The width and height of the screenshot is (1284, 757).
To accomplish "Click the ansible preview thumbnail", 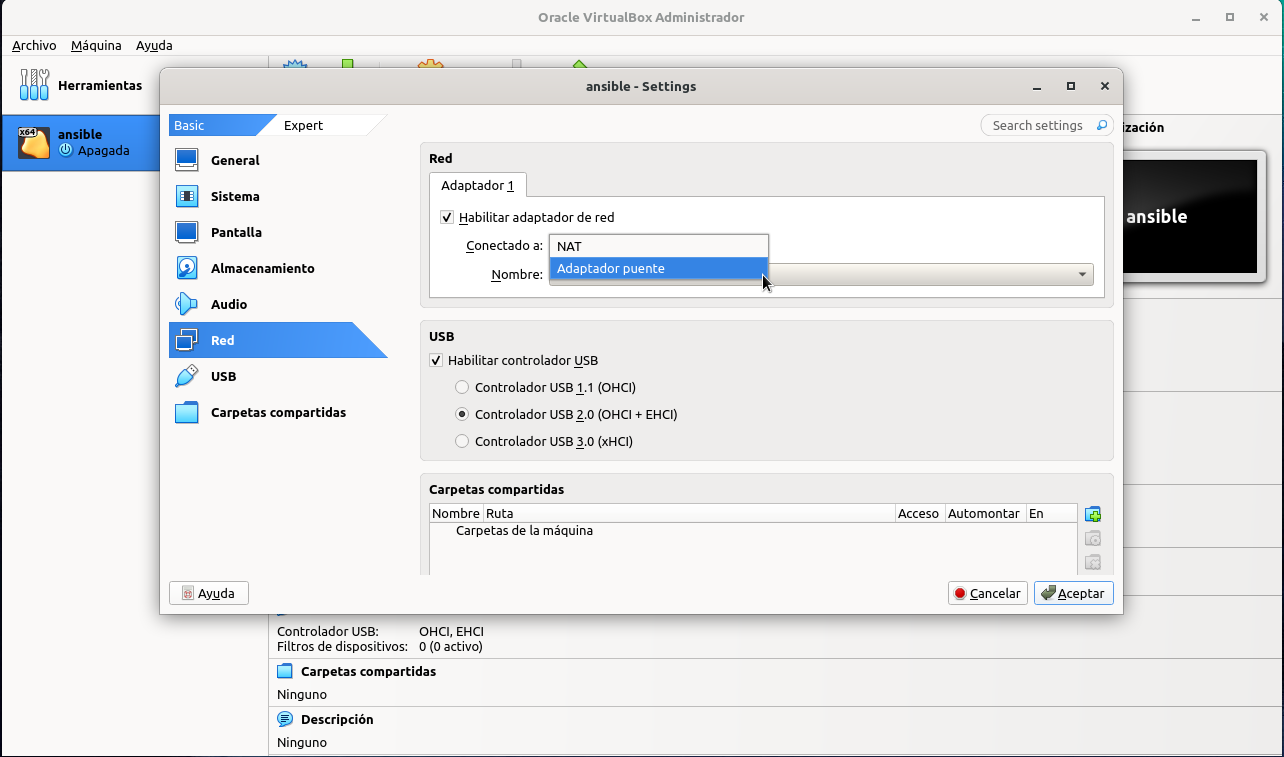I will [1190, 216].
